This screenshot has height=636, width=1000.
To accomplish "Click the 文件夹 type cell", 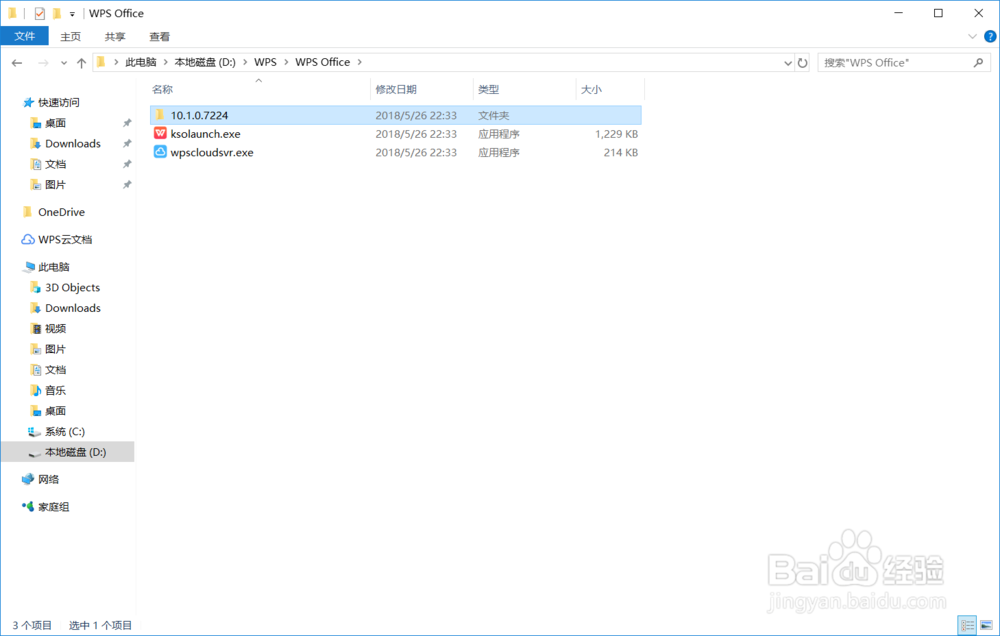I will point(494,115).
